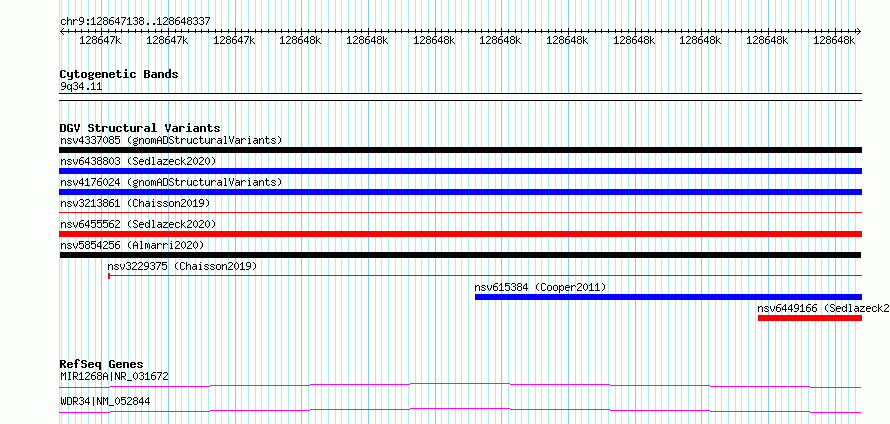
Task: Select the magenta line of WDR34
Action: tap(460, 410)
